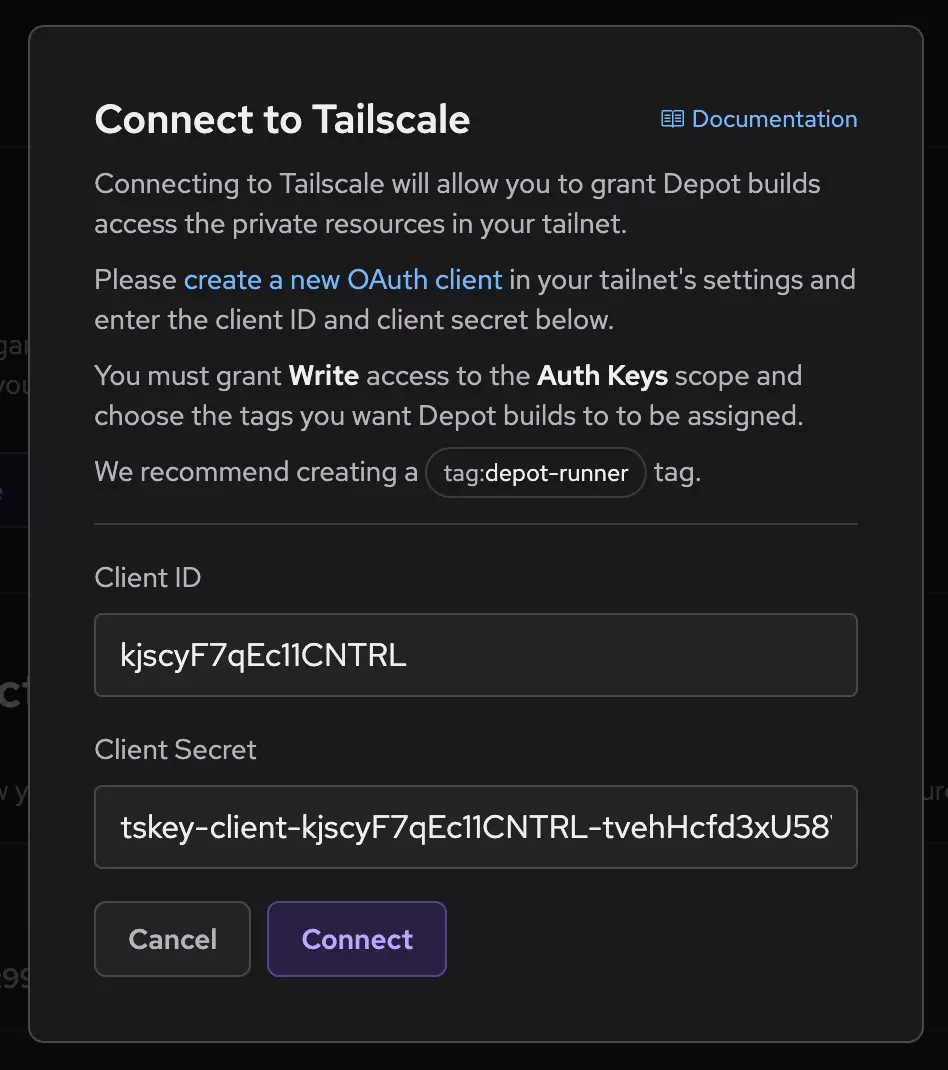
Task: Follow the 'create a new OAuth client' link
Action: tap(343, 279)
